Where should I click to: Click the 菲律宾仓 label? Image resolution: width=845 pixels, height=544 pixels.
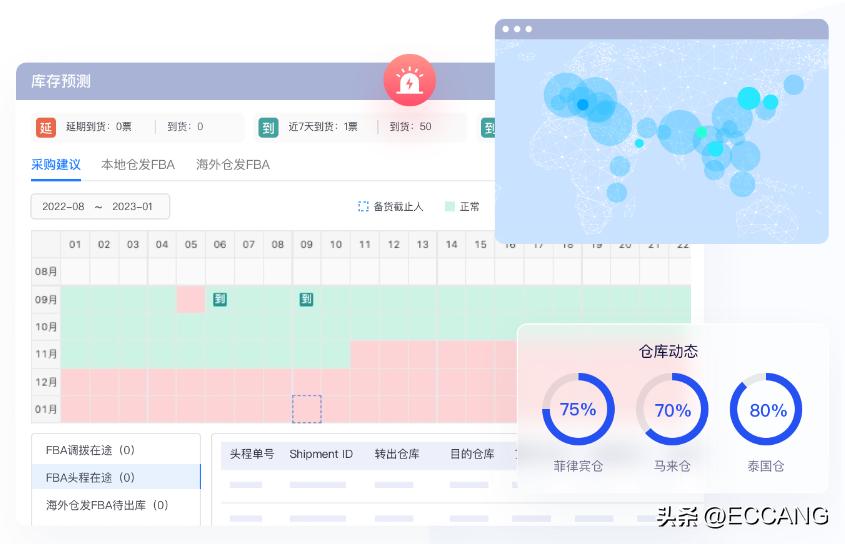[578, 466]
